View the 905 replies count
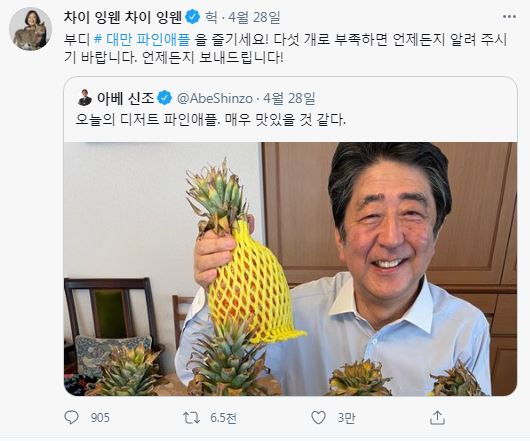530x441 pixels. pyautogui.click(x=100, y=418)
